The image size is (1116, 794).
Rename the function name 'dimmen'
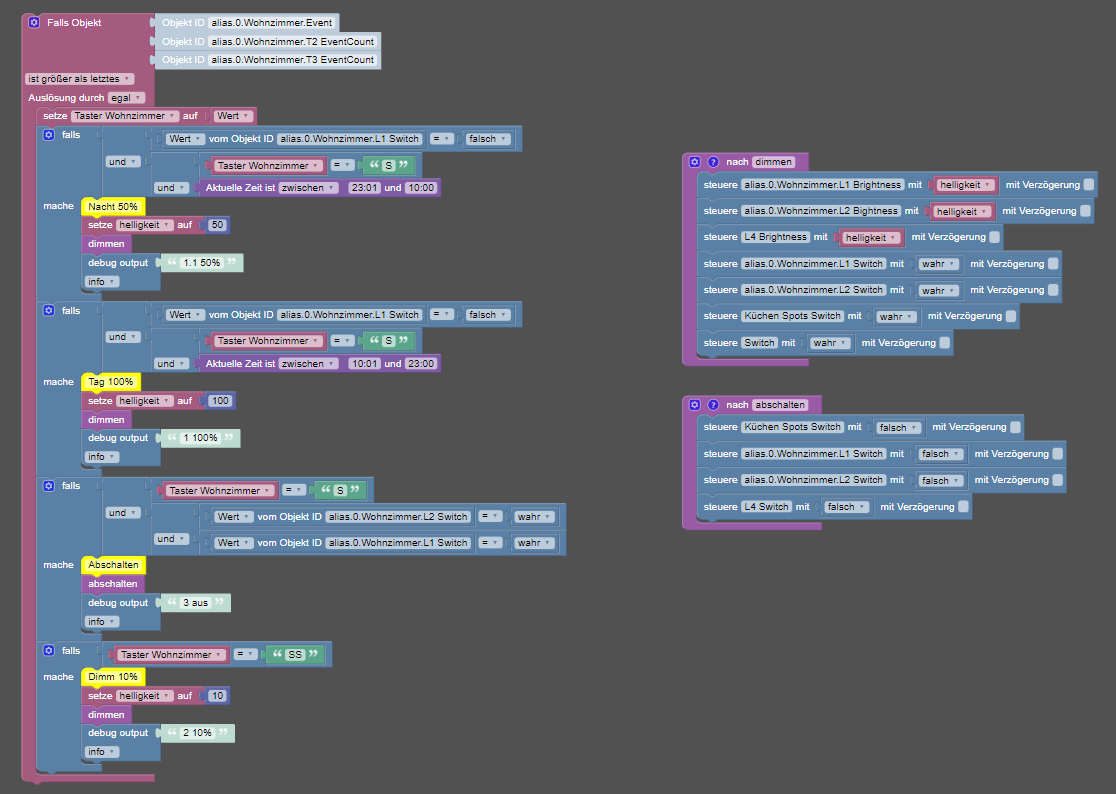coord(774,162)
